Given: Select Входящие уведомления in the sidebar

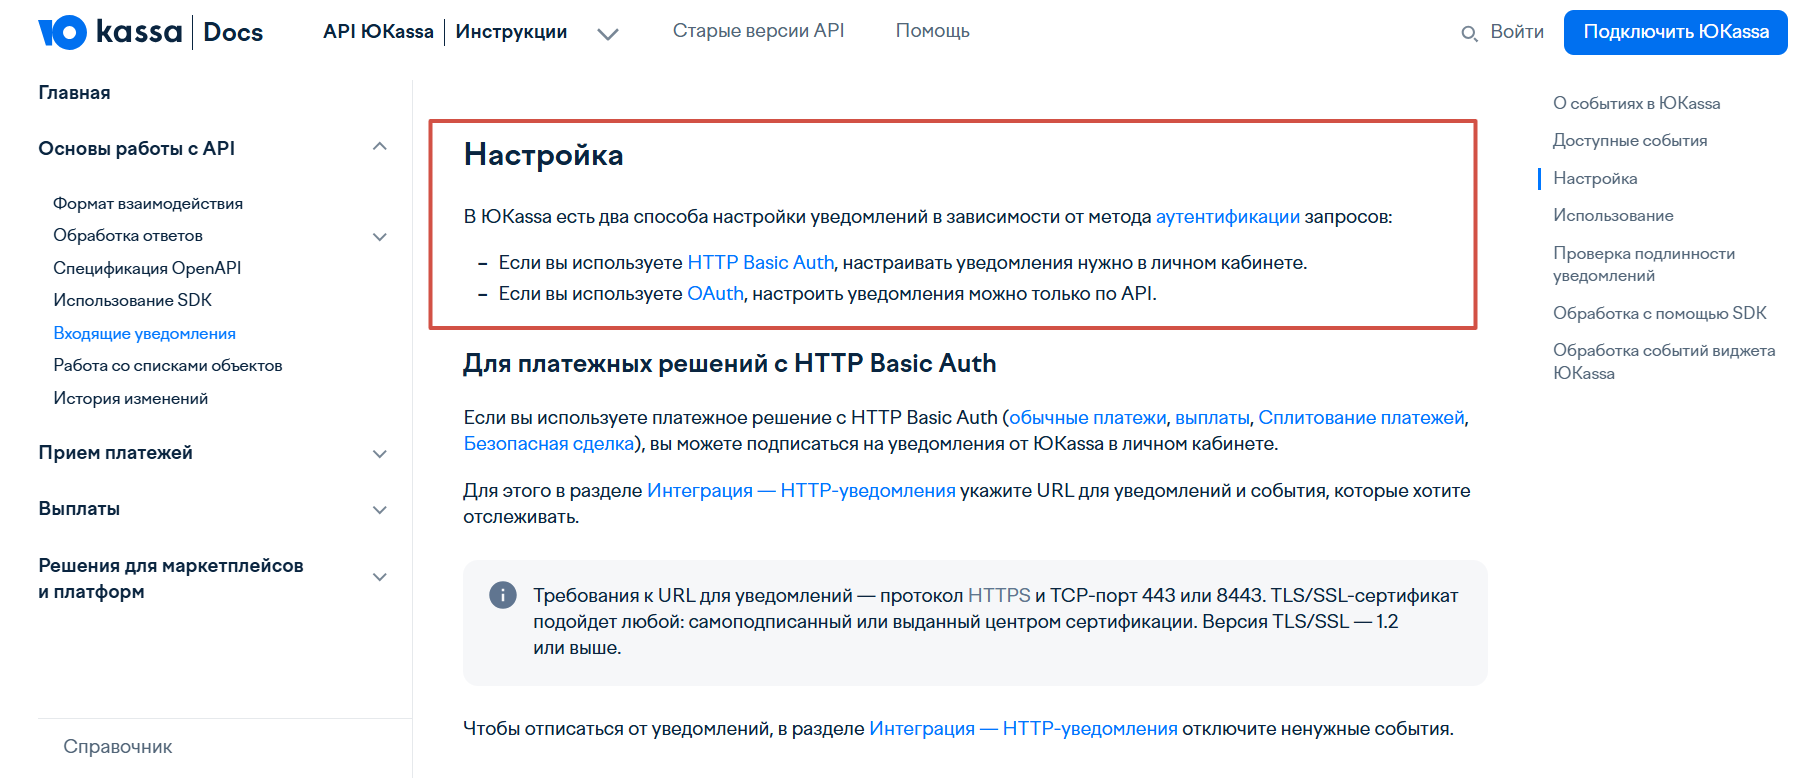Looking at the screenshot, I should 144,333.
